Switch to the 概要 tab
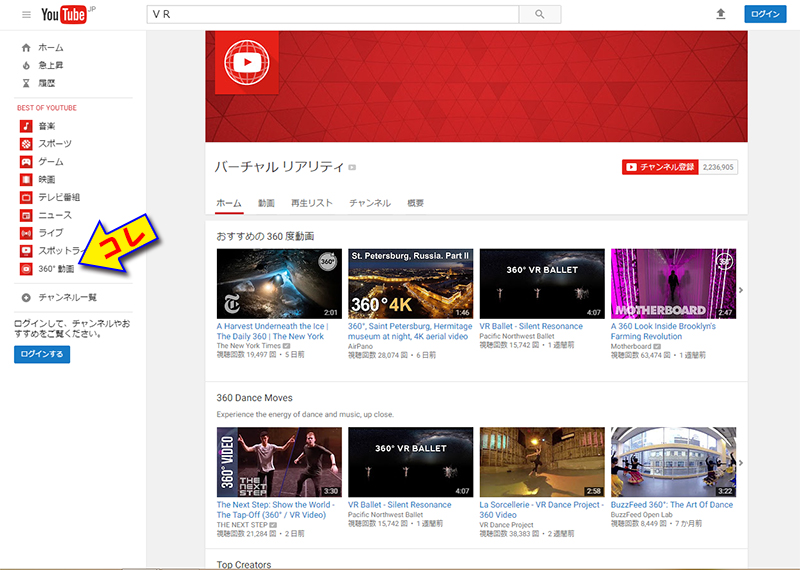Viewport: 800px width, 570px height. pyautogui.click(x=415, y=203)
